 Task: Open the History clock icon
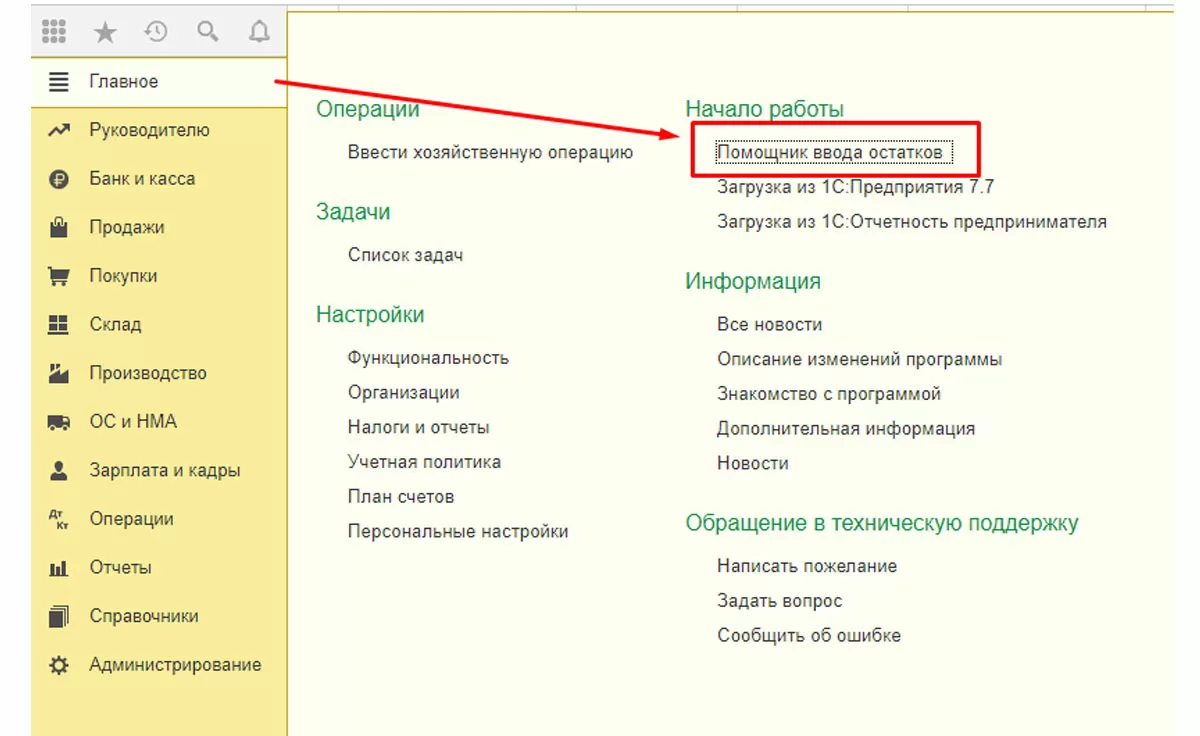156,32
